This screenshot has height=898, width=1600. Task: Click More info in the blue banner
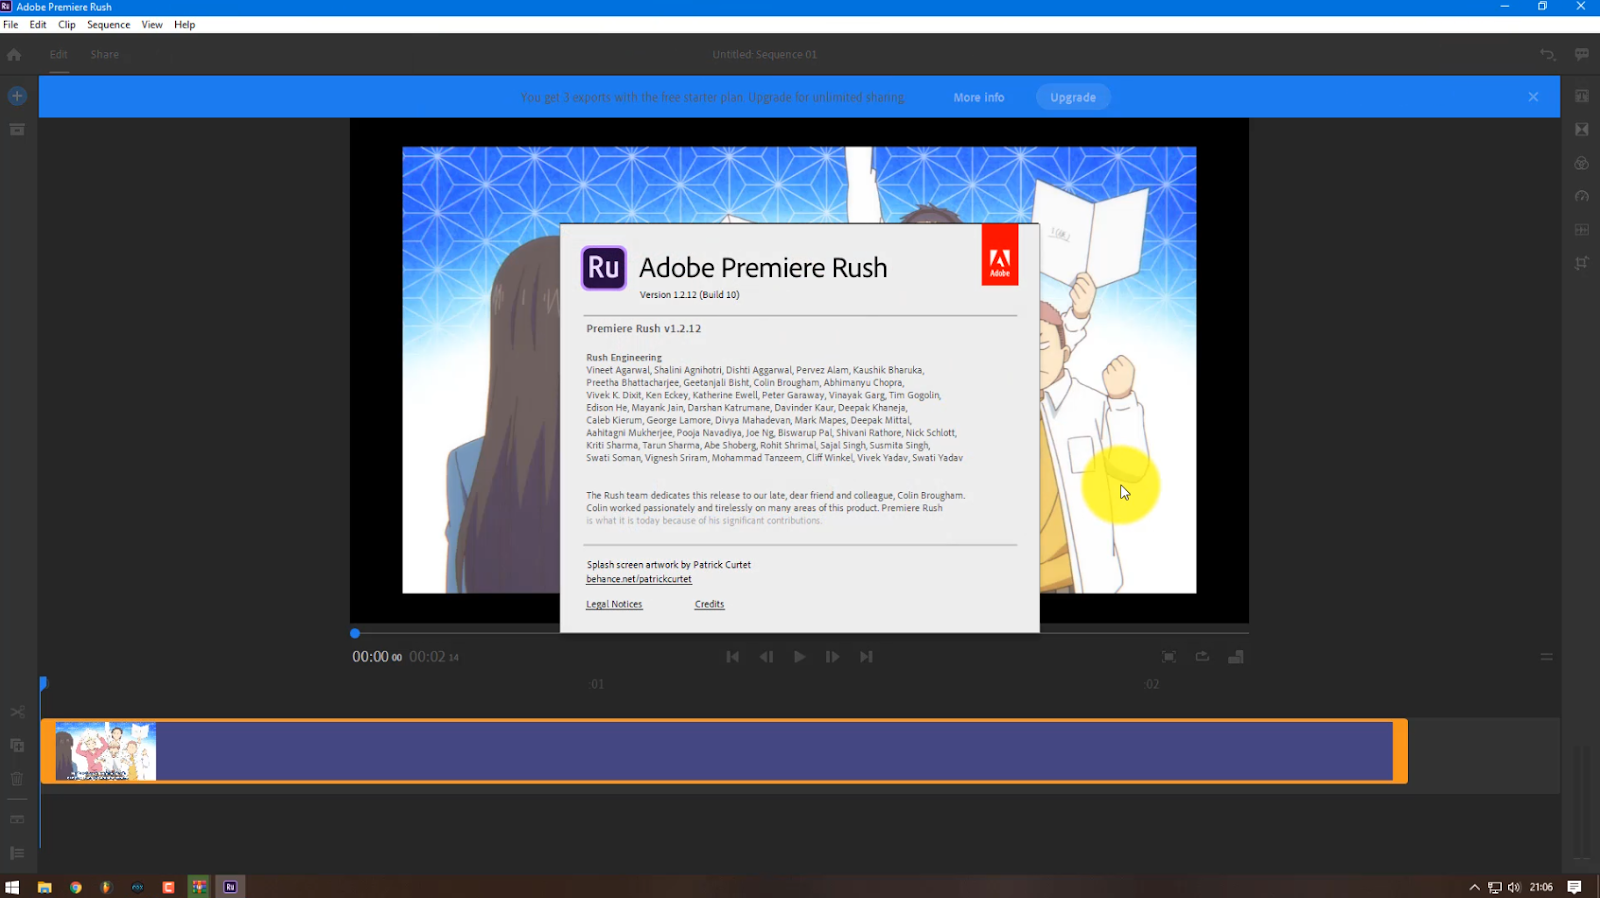click(x=979, y=97)
